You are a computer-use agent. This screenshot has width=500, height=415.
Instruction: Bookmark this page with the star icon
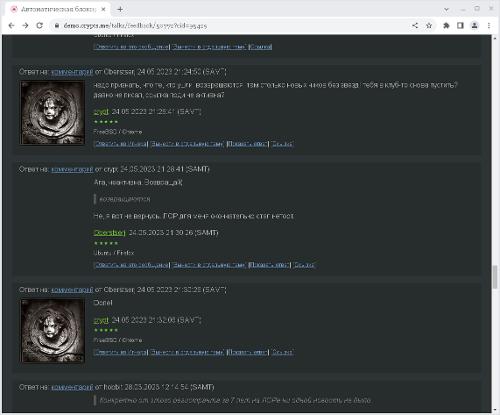point(429,26)
